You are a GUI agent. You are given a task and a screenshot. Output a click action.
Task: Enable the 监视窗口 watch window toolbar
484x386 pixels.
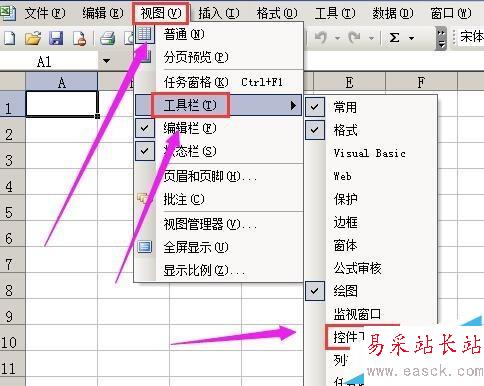[x=371, y=314]
